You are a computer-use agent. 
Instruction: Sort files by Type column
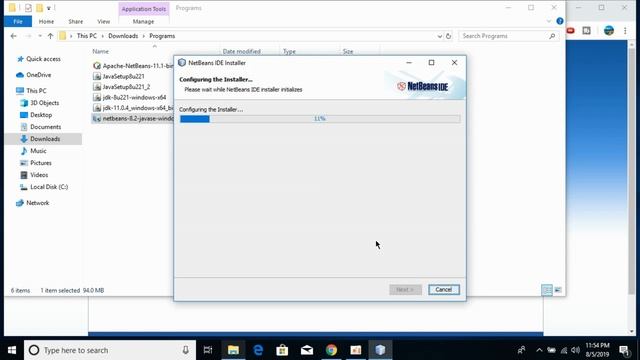289,51
